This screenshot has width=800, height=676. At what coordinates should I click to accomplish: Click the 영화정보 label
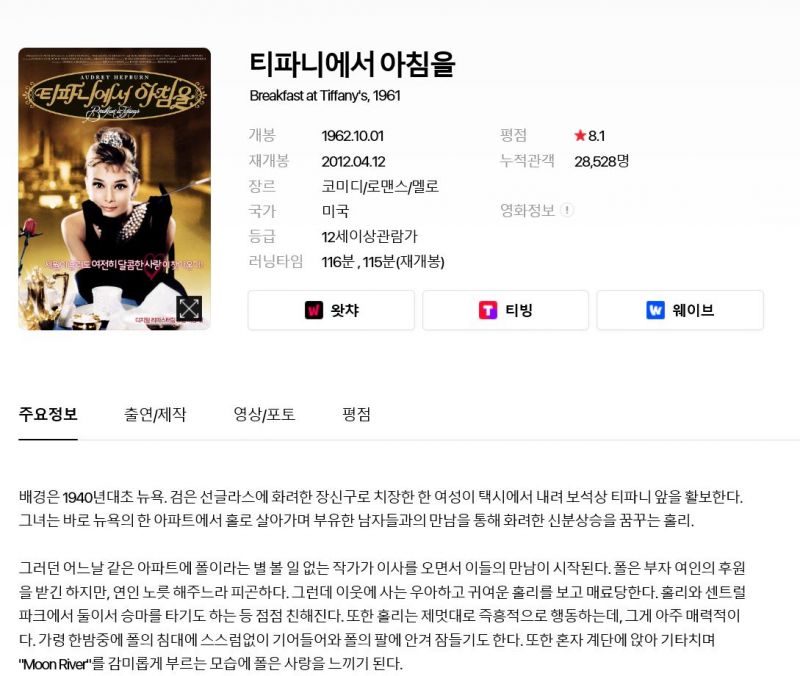click(527, 210)
